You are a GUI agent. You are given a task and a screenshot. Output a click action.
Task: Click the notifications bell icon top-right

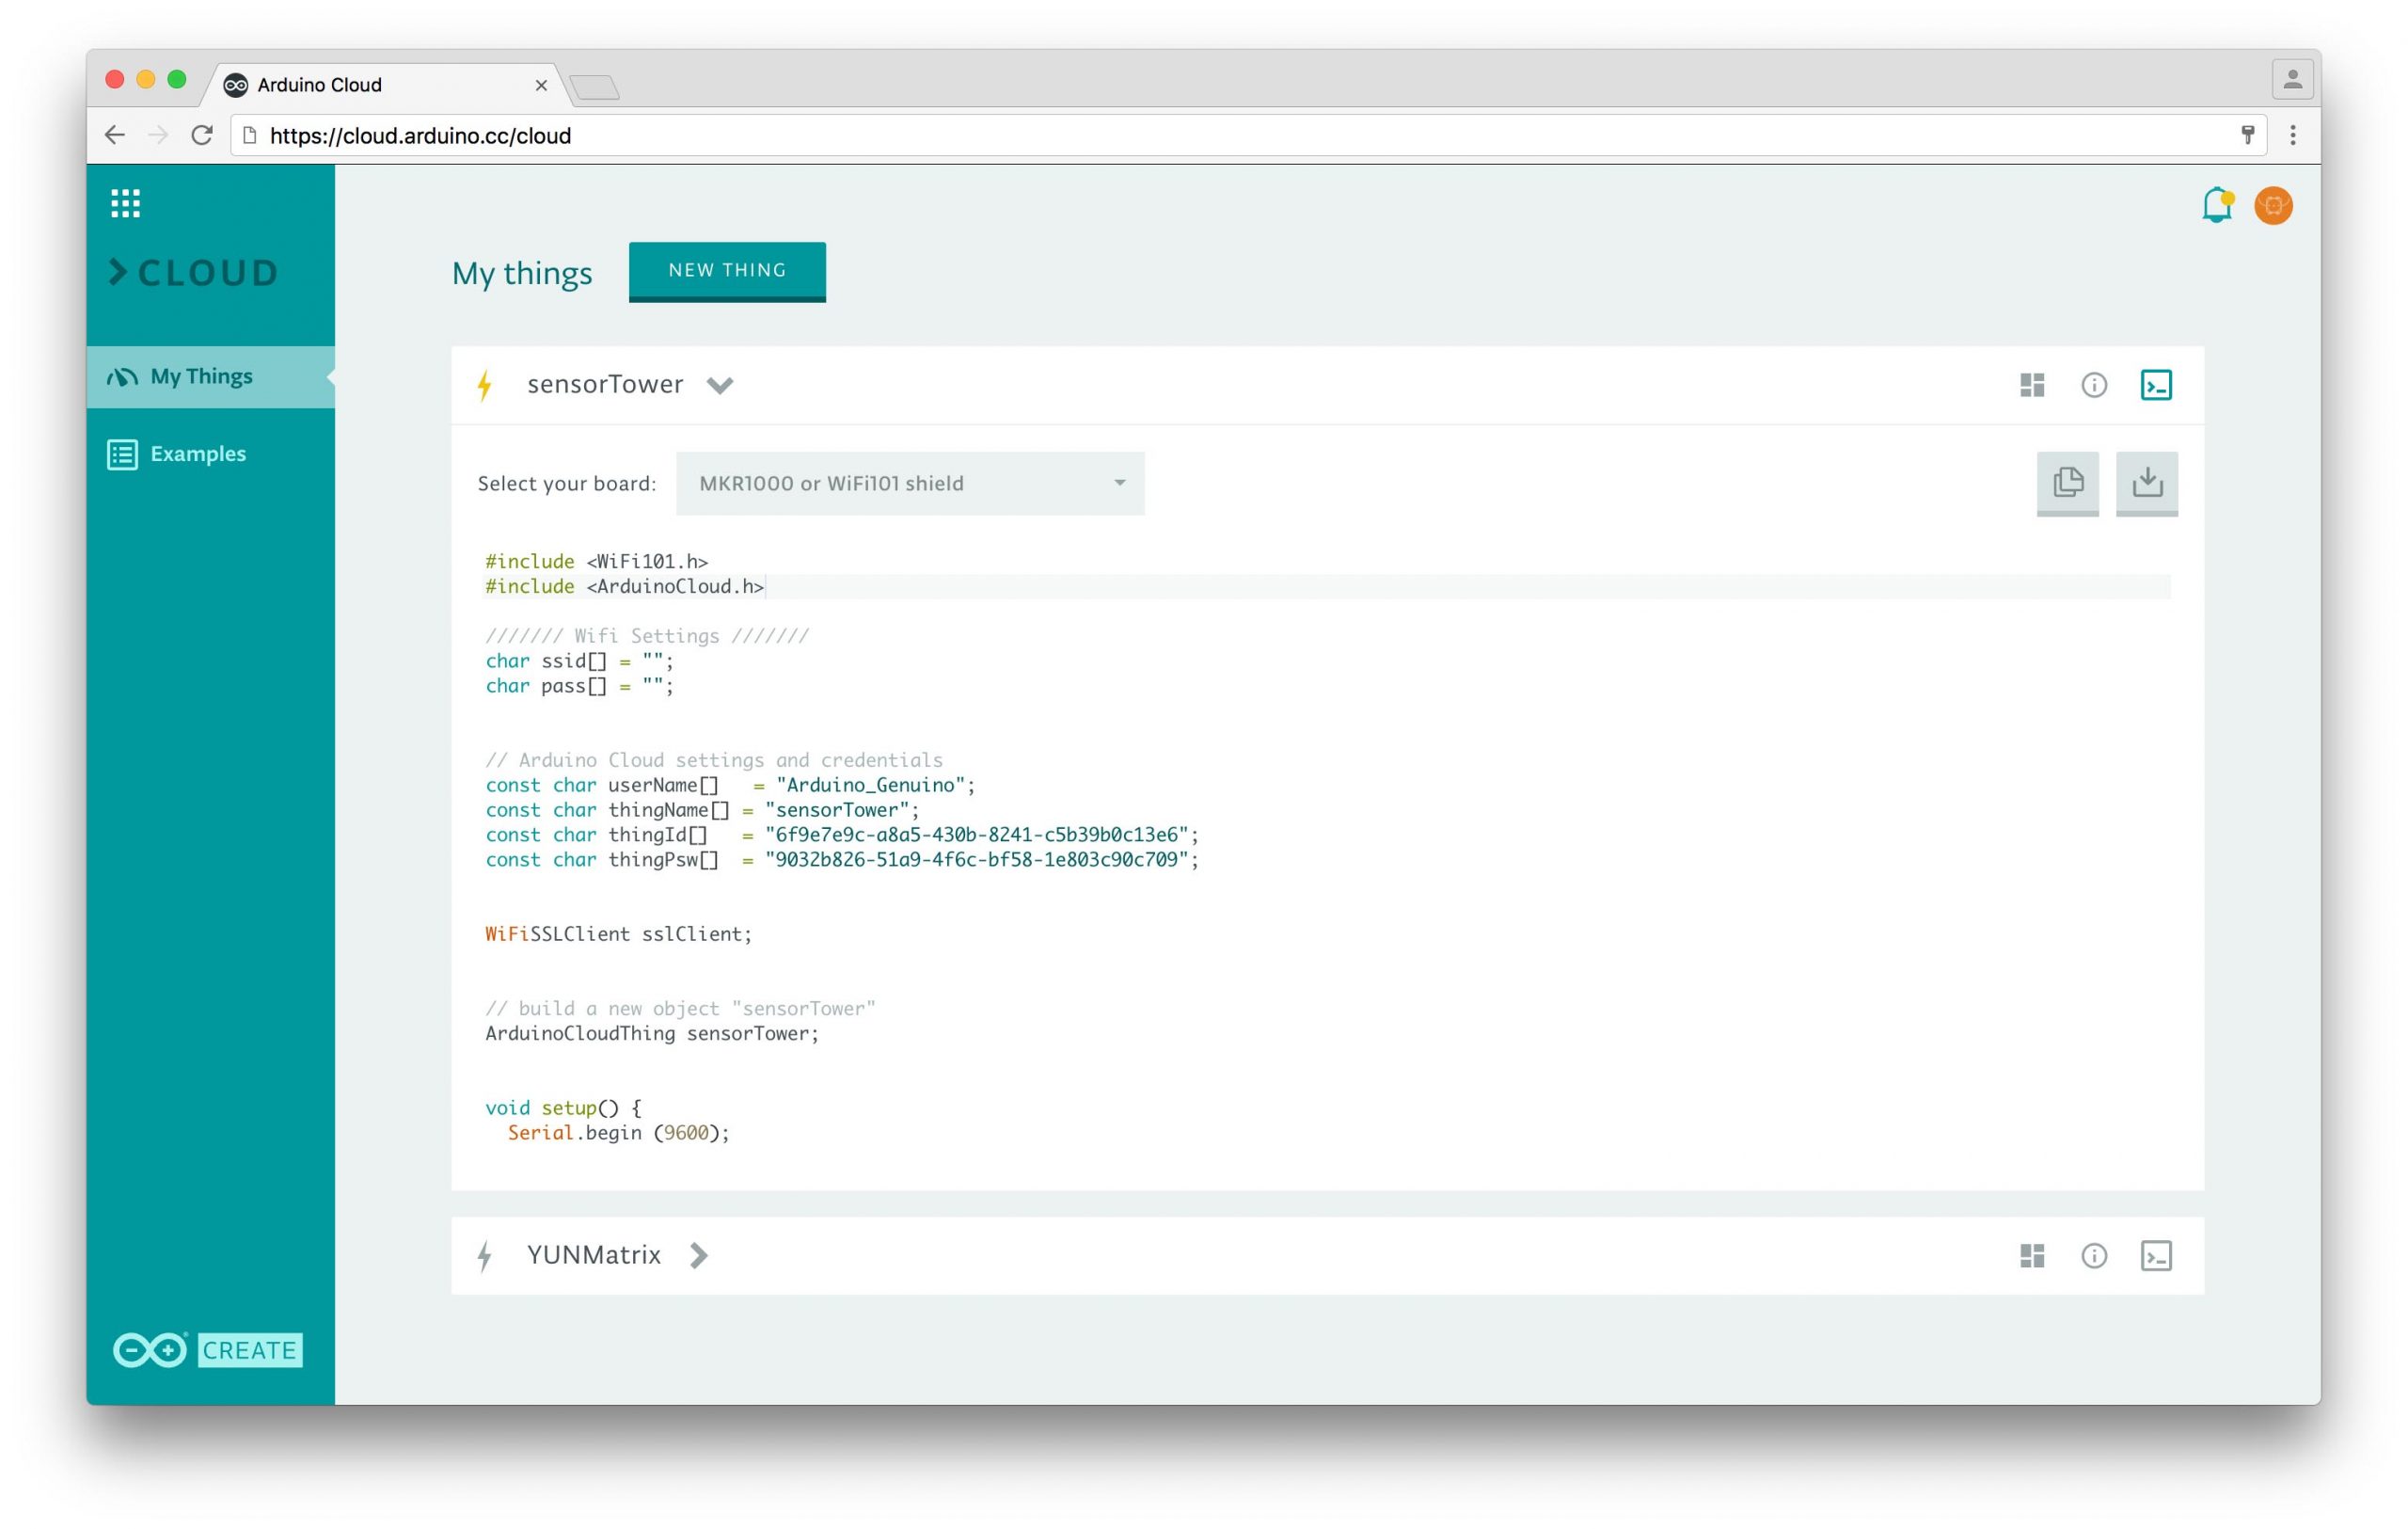2217,205
